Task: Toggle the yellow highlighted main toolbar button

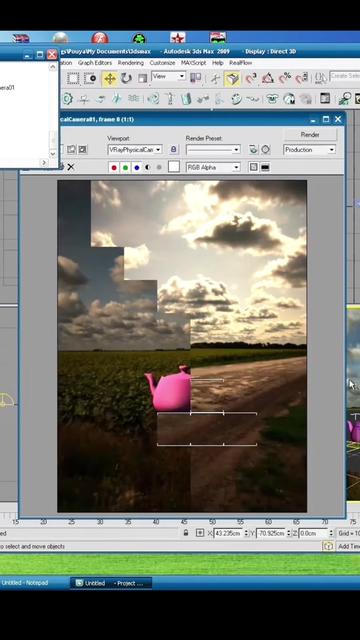Action: pos(232,78)
